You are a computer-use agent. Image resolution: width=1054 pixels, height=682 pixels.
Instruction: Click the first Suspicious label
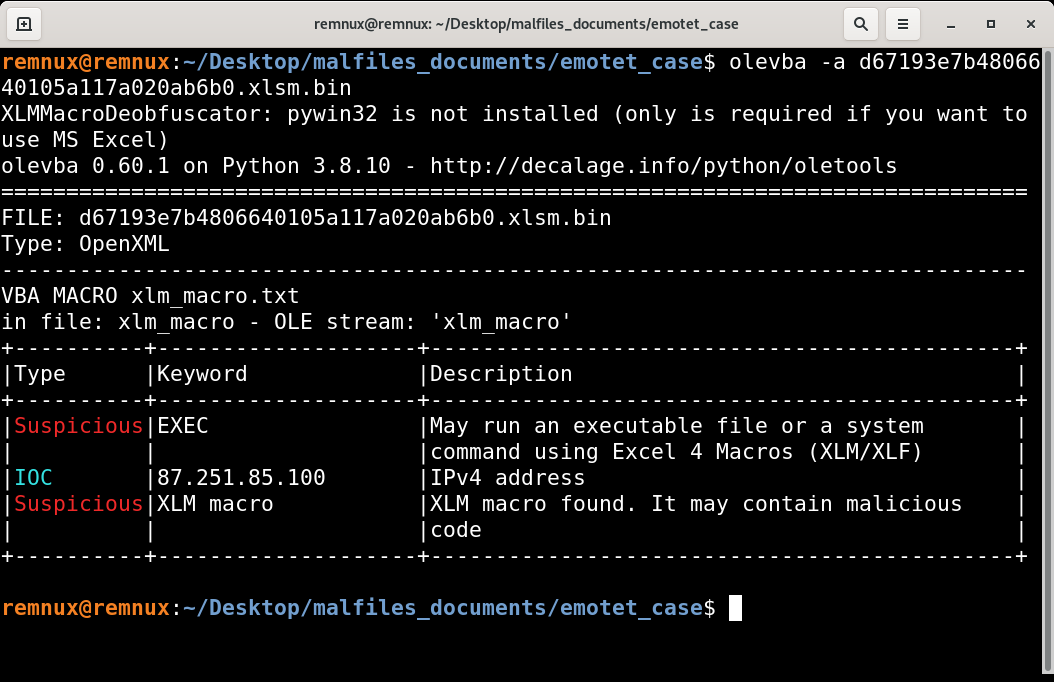tap(78, 425)
